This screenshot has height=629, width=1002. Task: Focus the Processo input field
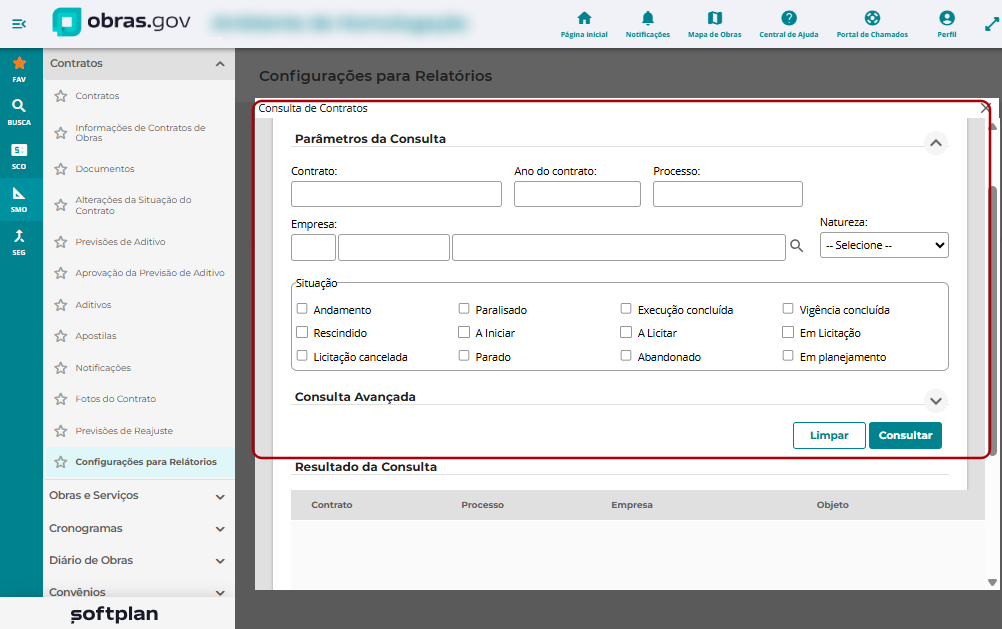pyautogui.click(x=727, y=194)
